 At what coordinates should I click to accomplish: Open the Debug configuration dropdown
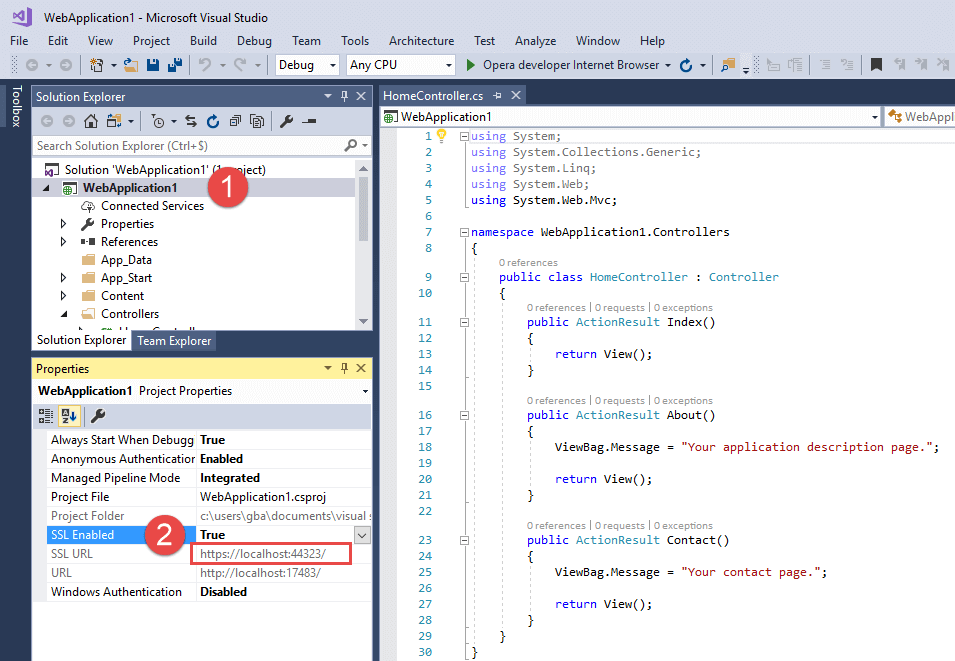333,65
